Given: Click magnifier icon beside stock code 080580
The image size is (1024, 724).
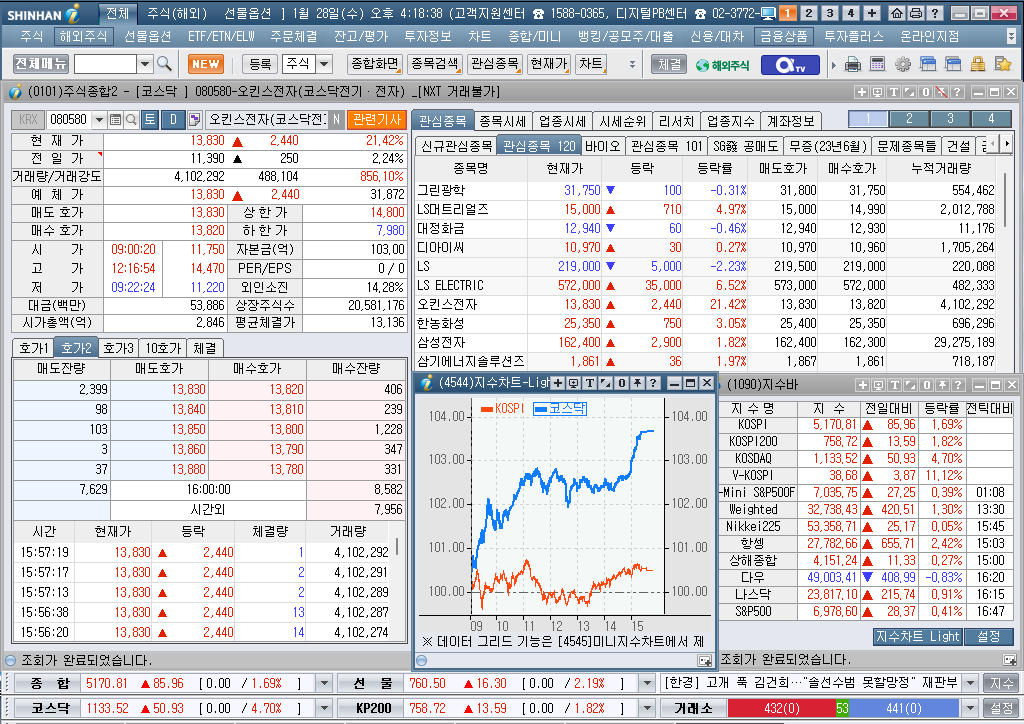Looking at the screenshot, I should [131, 119].
